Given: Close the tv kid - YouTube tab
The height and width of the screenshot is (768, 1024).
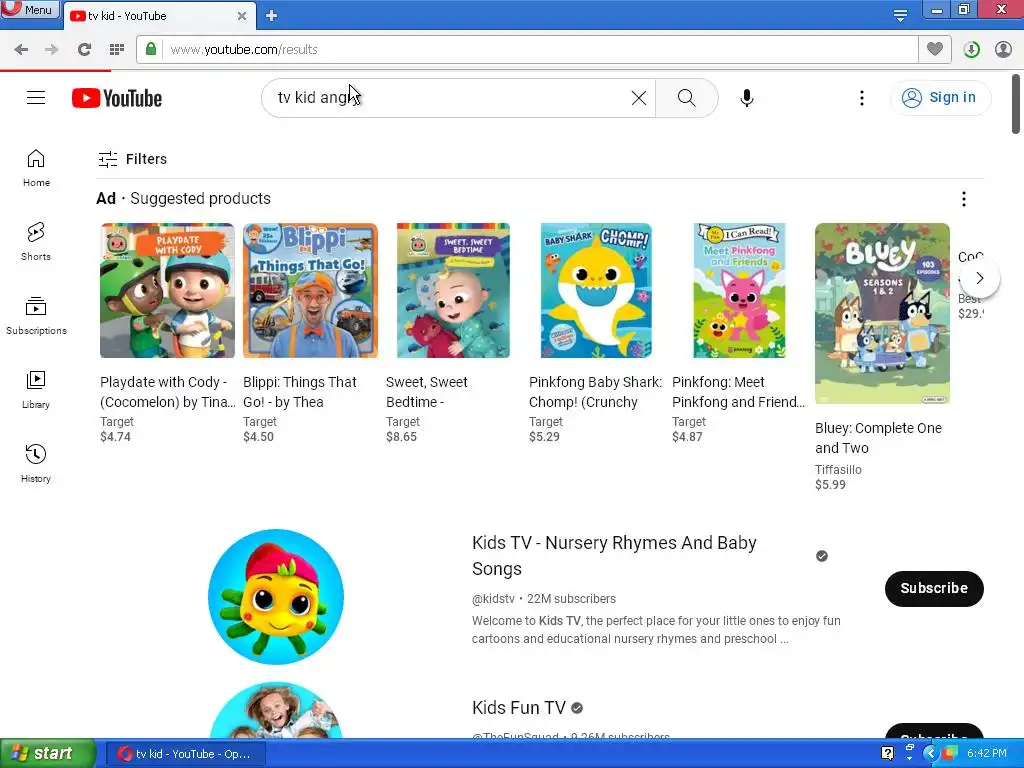Looking at the screenshot, I should tap(242, 16).
